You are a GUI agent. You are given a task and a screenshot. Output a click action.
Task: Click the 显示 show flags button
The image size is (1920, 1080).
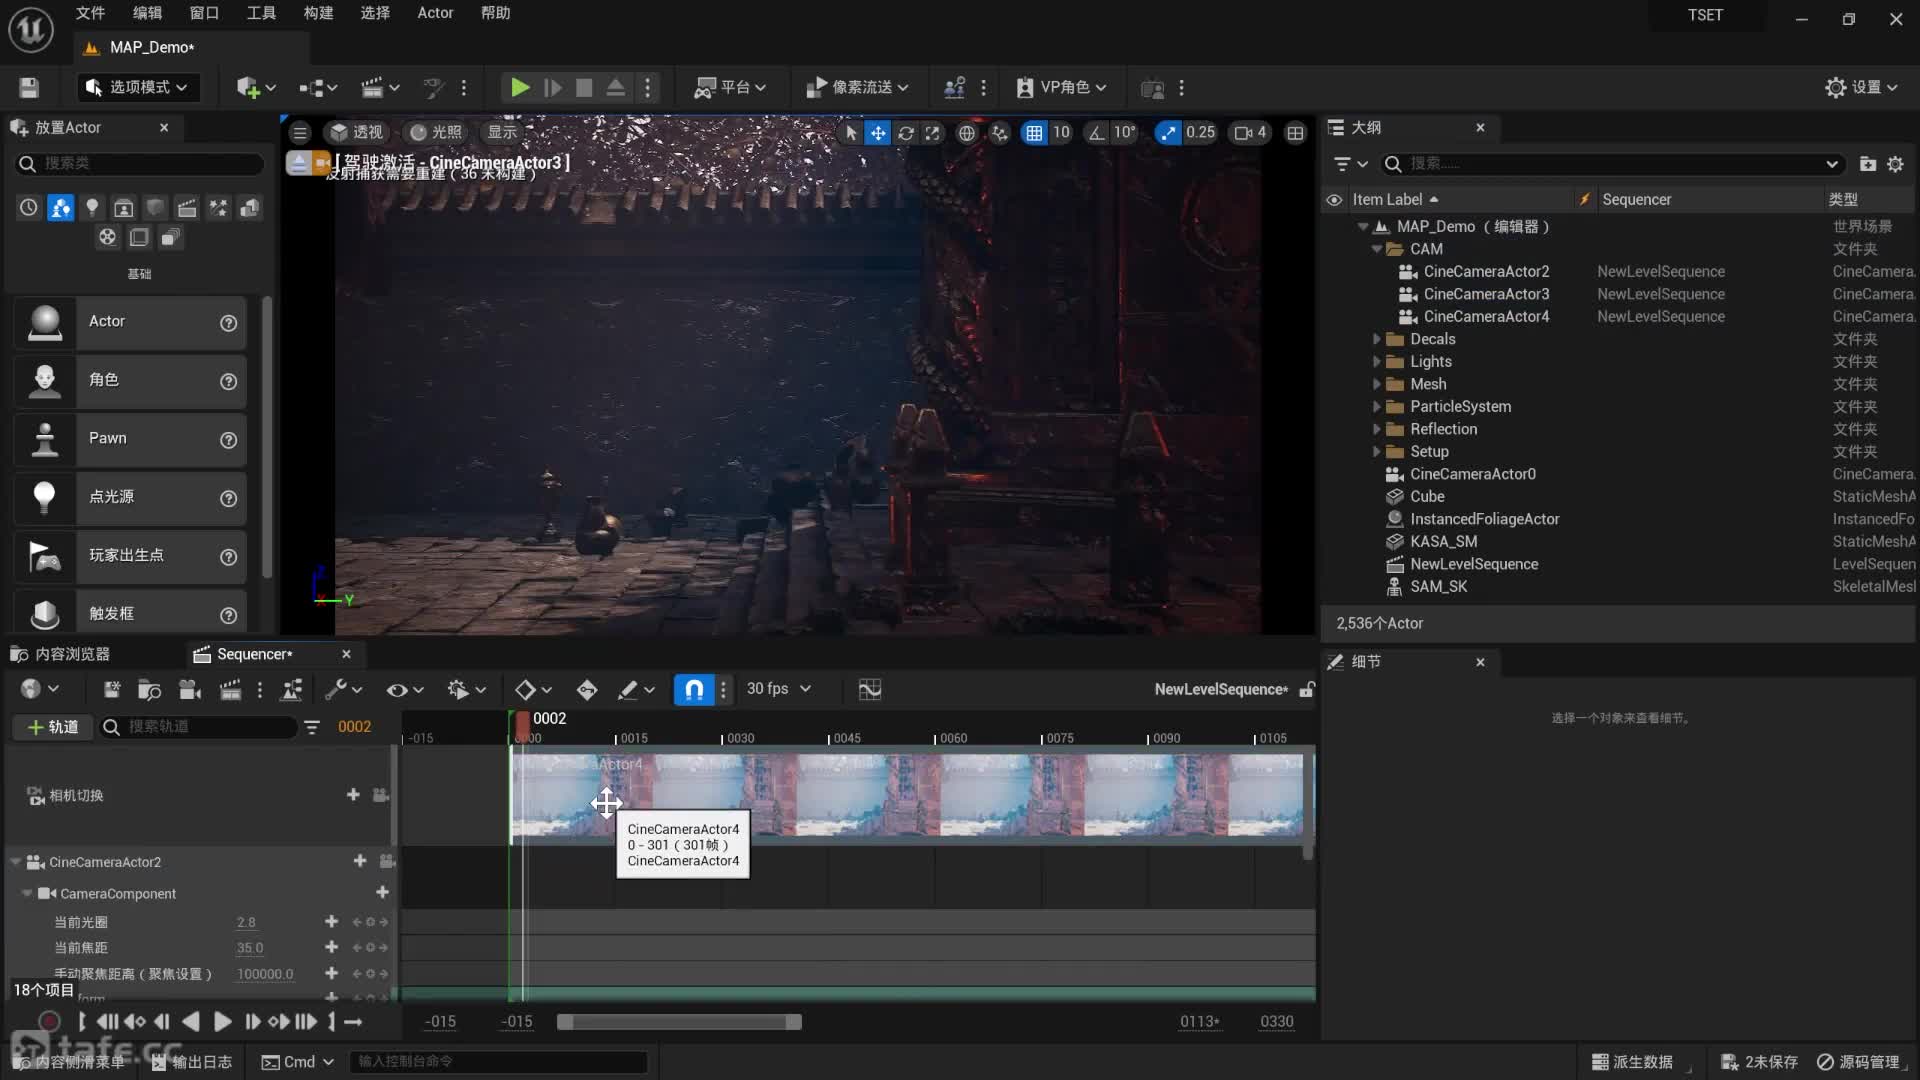point(502,133)
